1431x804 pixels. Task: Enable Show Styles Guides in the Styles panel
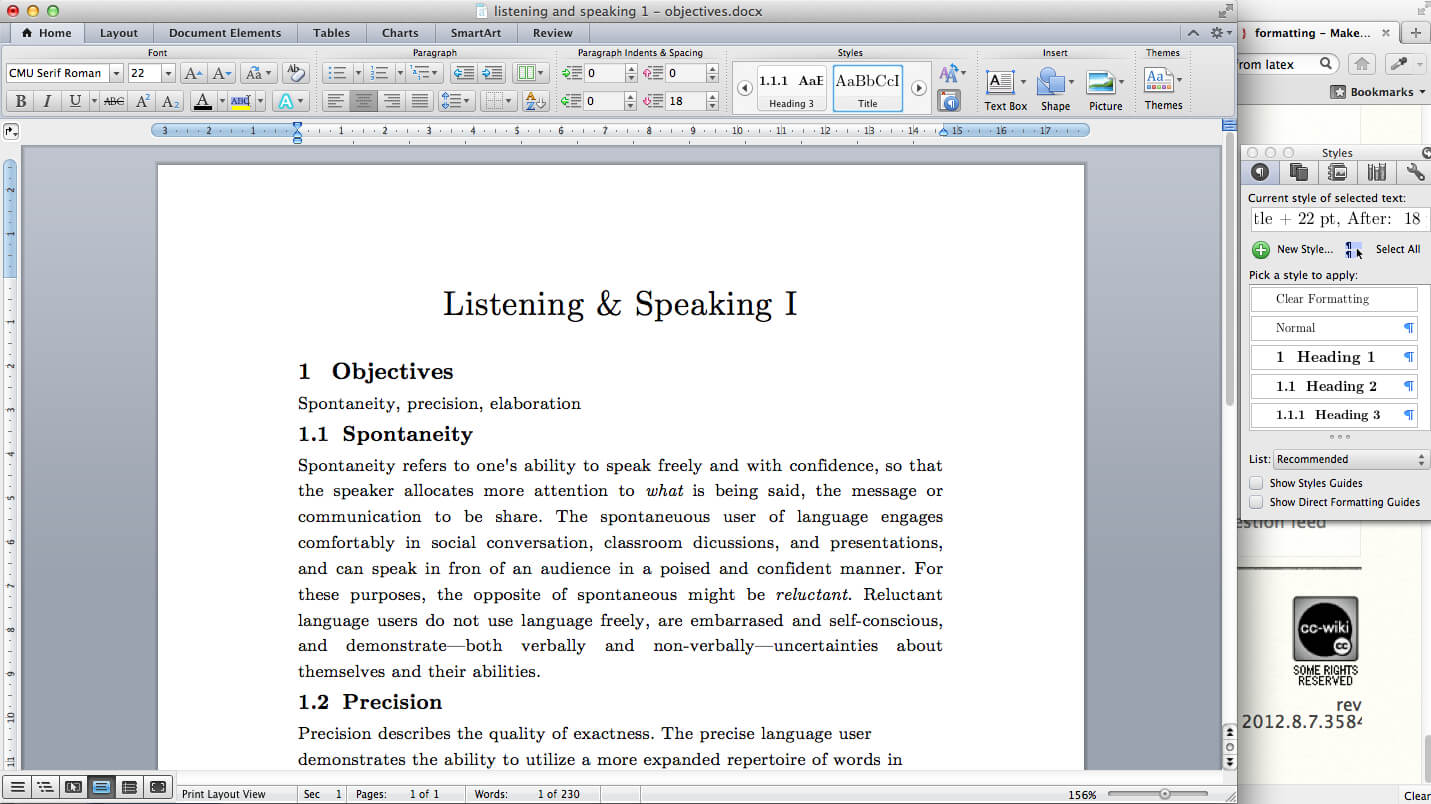click(1257, 483)
